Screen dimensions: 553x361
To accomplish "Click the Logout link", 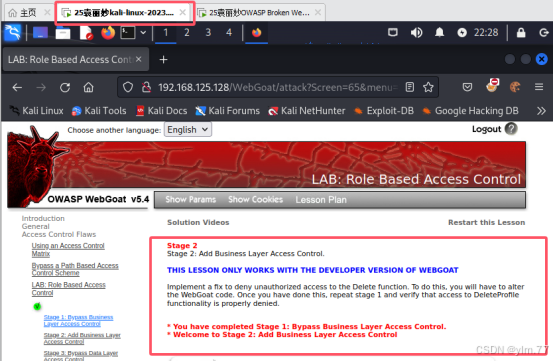I will 486,129.
